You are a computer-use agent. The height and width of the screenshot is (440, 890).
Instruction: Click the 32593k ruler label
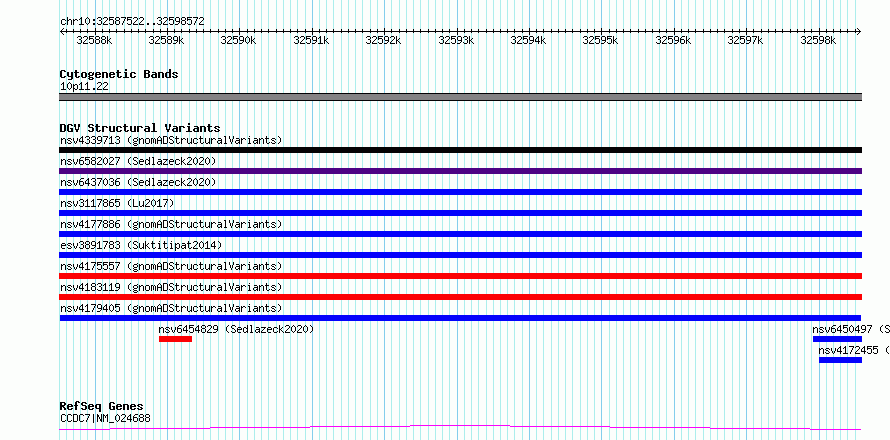[x=456, y=41]
